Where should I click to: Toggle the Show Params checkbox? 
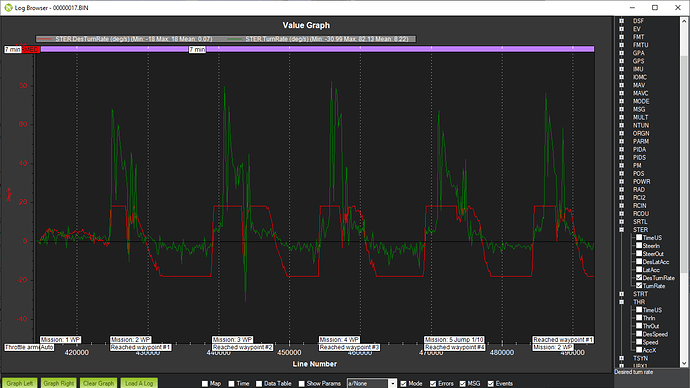click(301, 384)
